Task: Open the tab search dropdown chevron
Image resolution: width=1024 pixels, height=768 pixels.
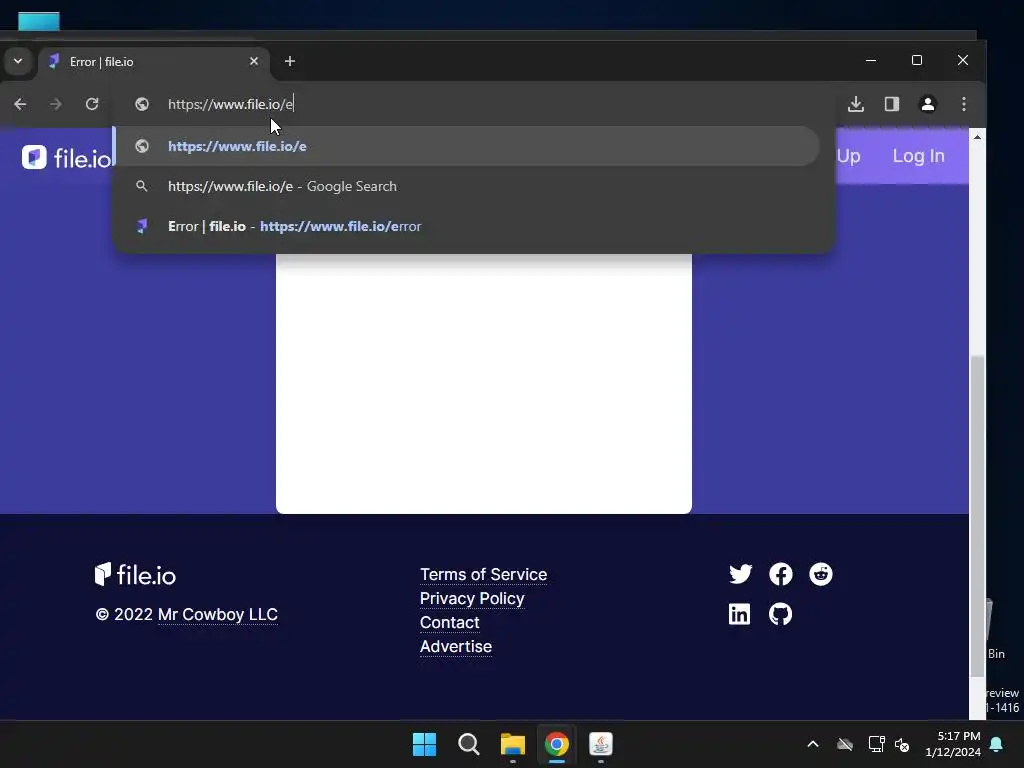Action: pyautogui.click(x=18, y=61)
